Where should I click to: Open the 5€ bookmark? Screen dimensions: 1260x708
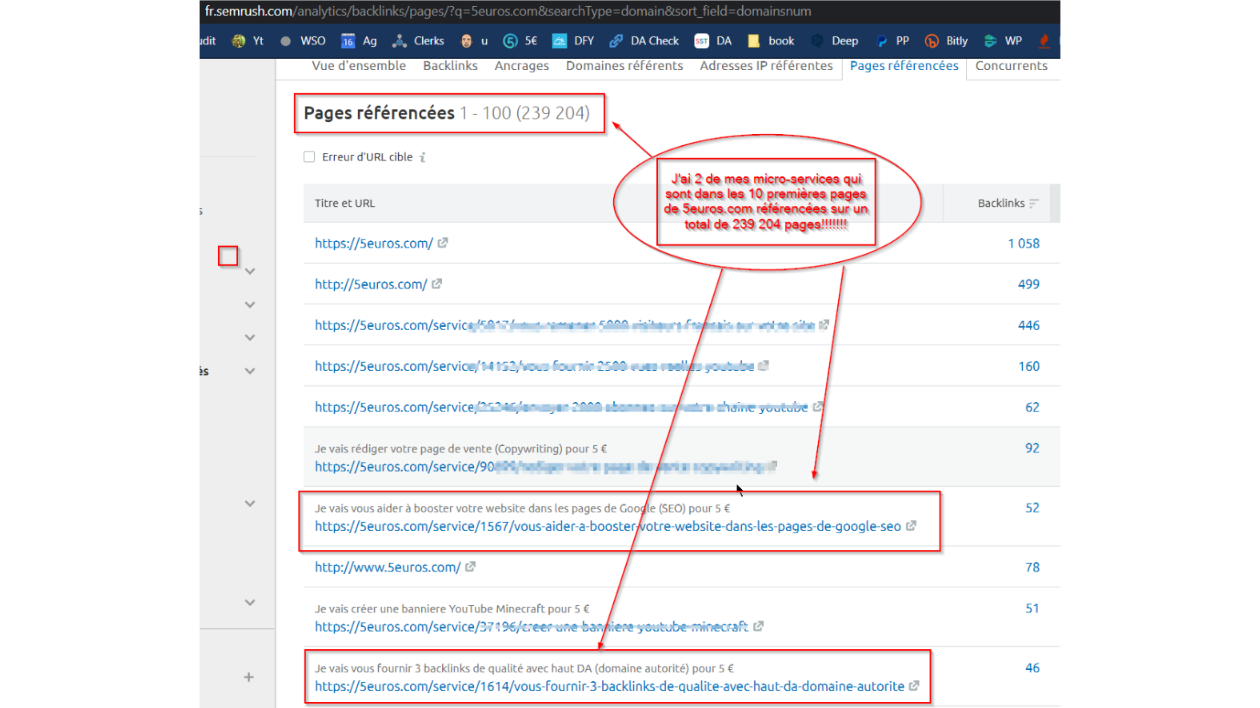(520, 41)
